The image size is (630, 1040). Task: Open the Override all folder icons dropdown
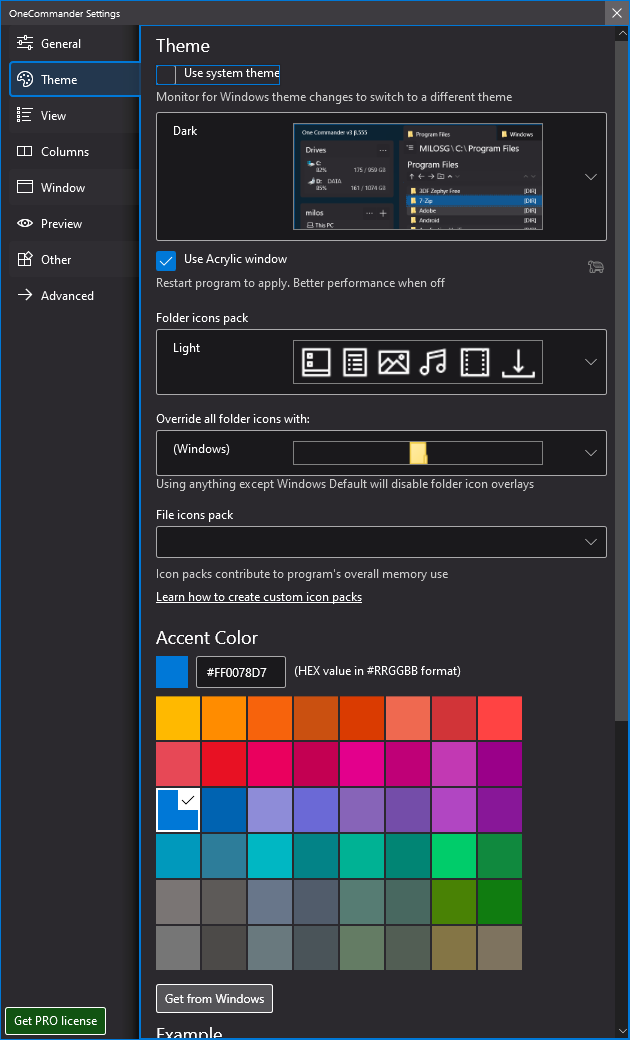point(590,453)
